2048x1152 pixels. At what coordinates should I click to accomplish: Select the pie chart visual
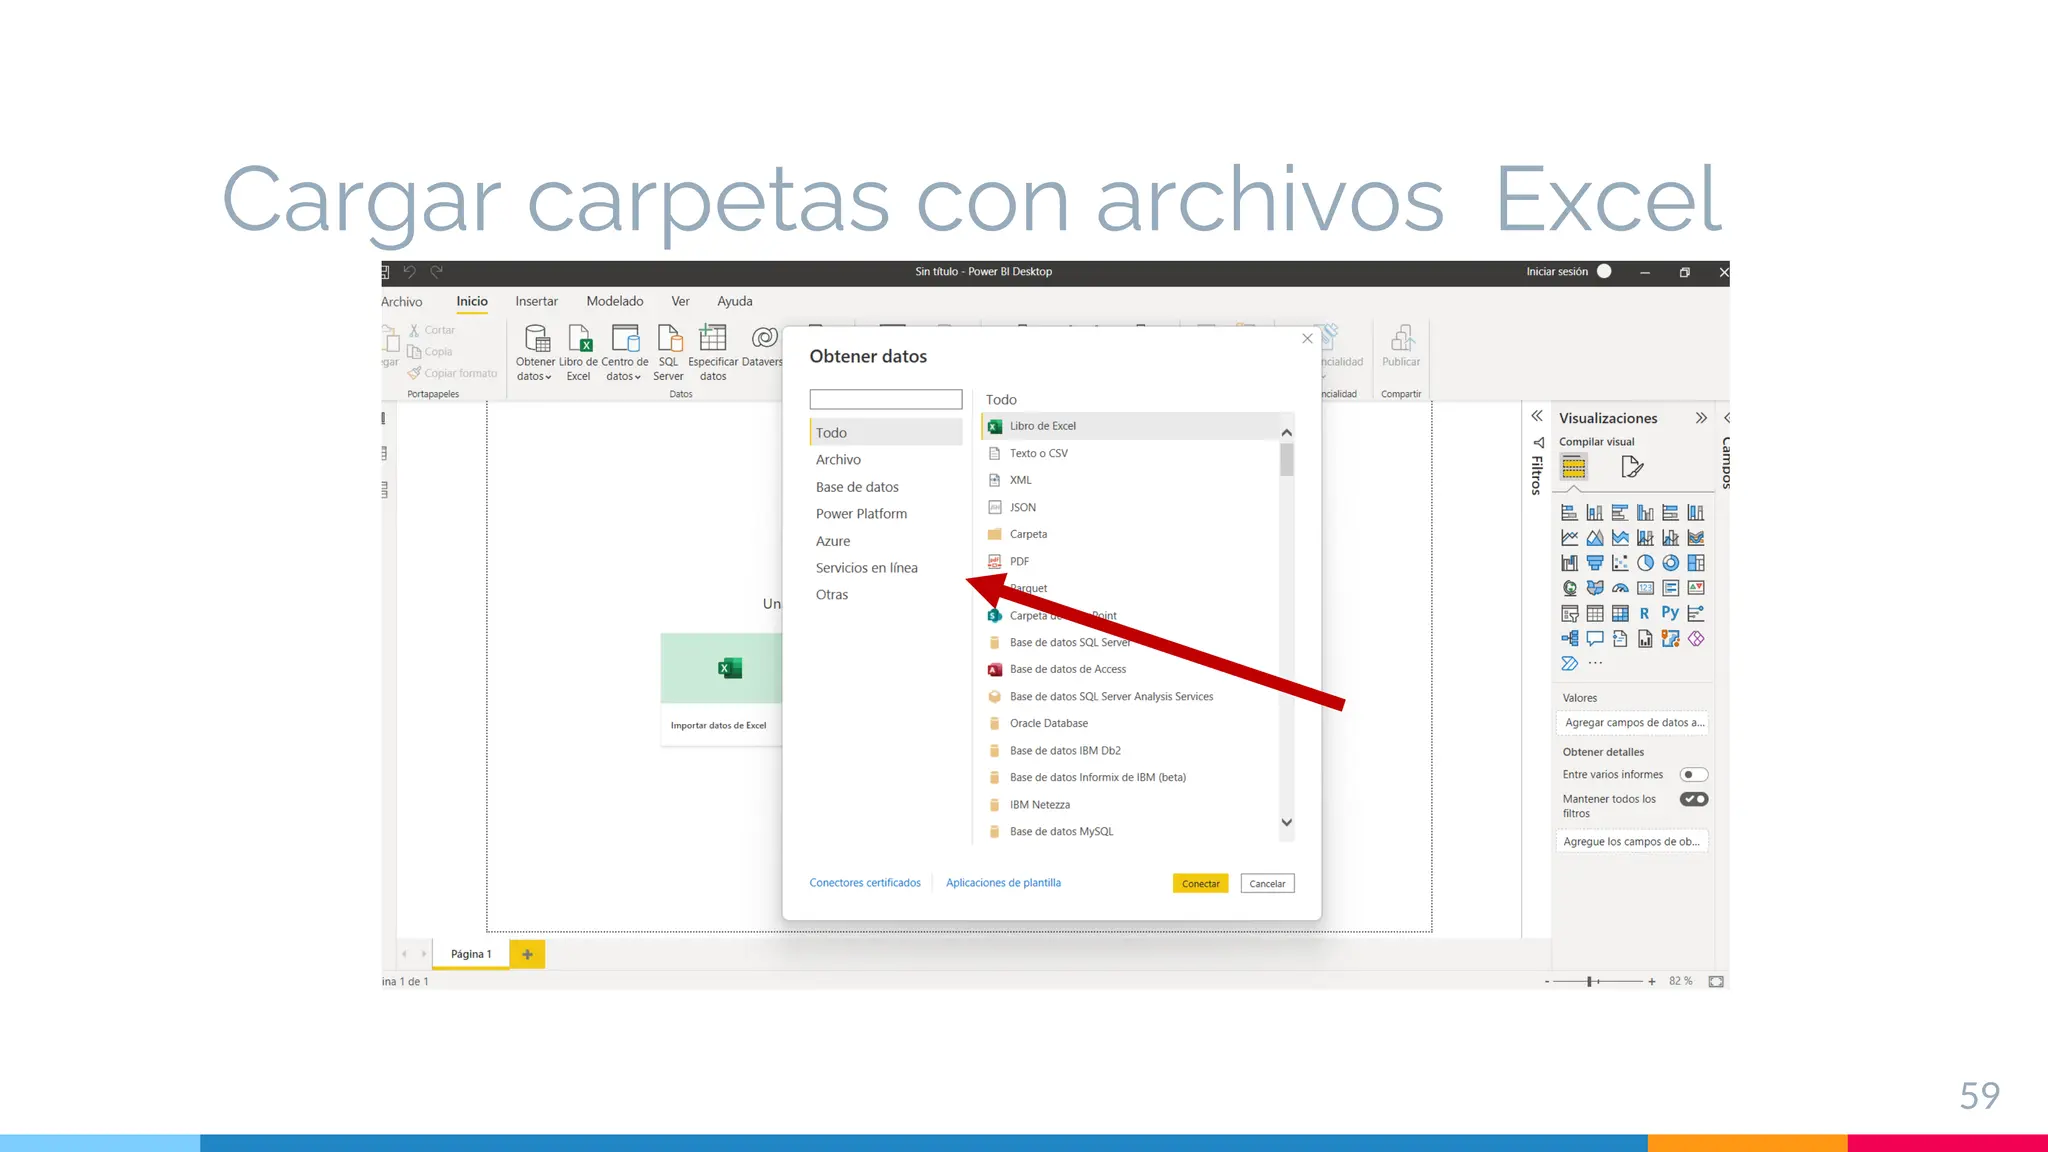1645,563
